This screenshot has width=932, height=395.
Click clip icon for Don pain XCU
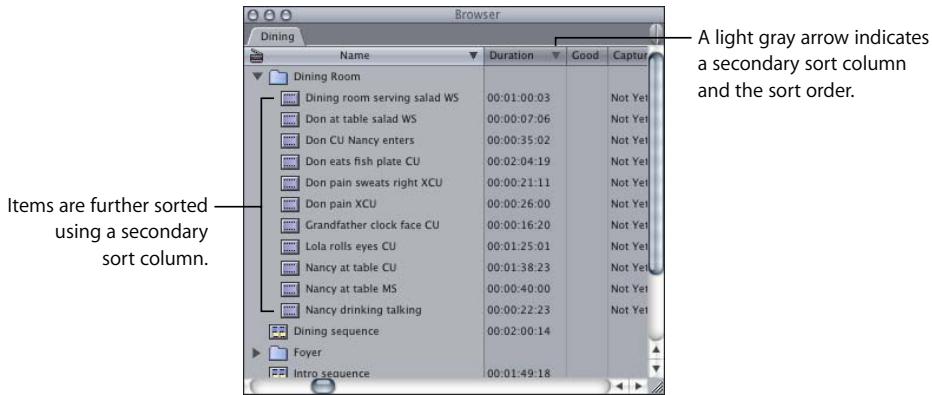290,204
